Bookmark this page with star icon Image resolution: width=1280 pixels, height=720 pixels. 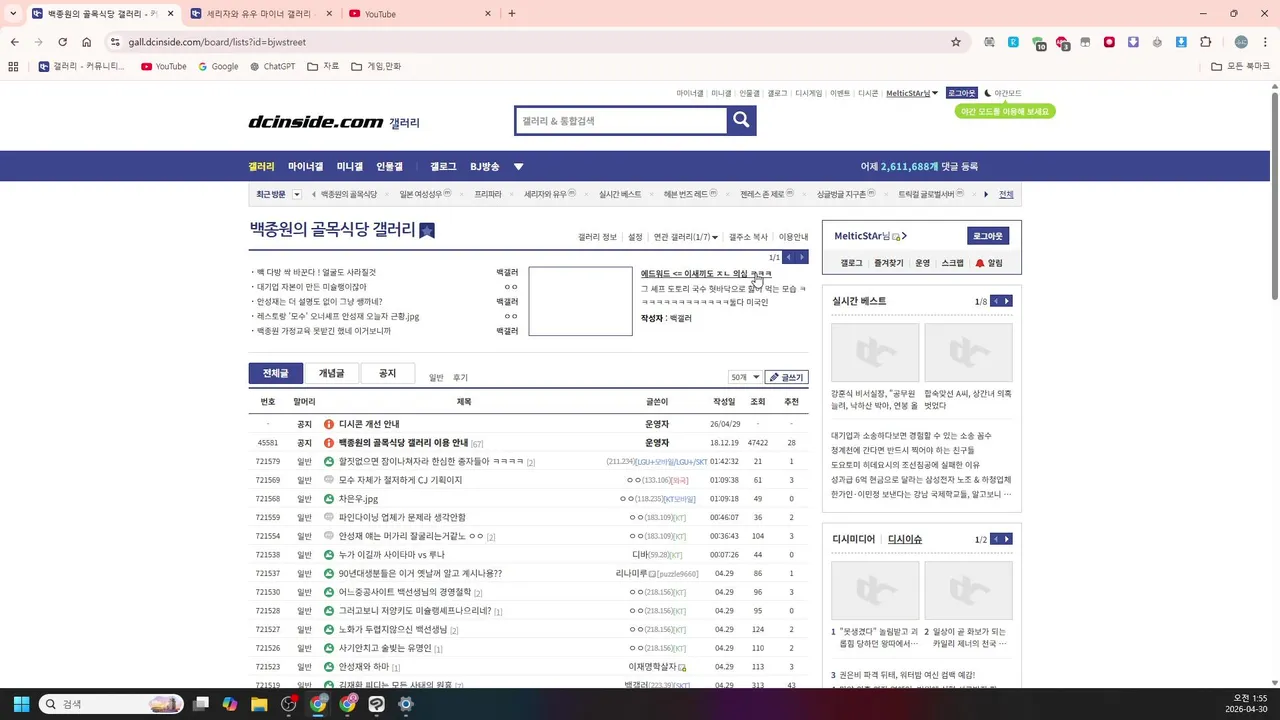(x=956, y=42)
